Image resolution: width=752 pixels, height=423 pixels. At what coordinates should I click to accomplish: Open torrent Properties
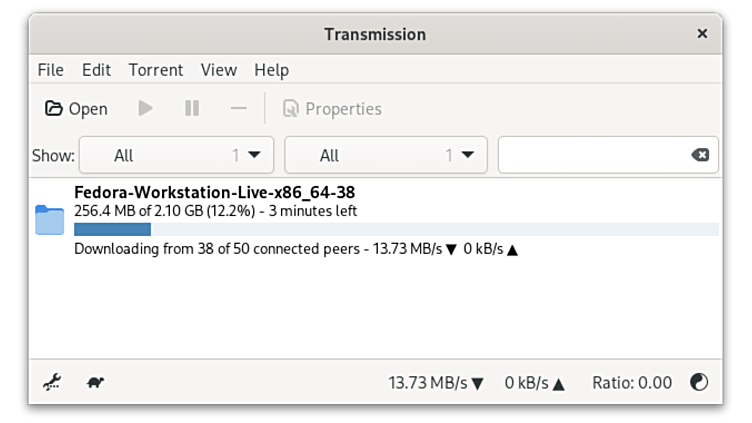[x=332, y=109]
